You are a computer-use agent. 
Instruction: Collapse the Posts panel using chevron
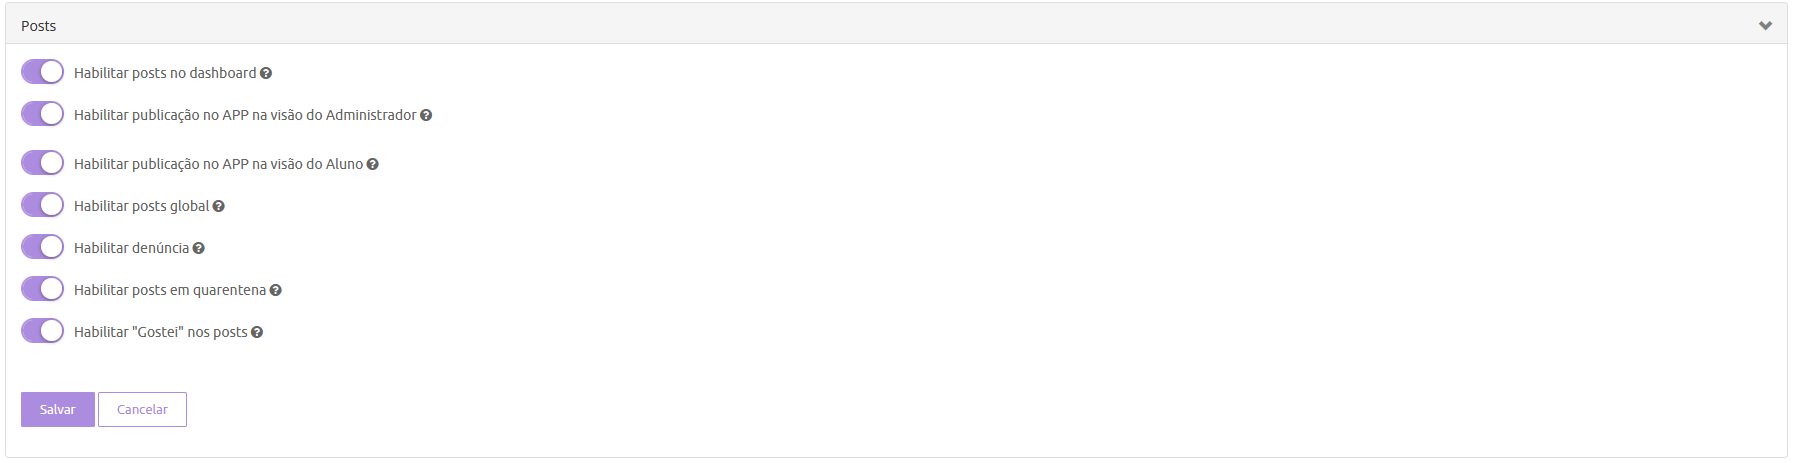point(1765,26)
